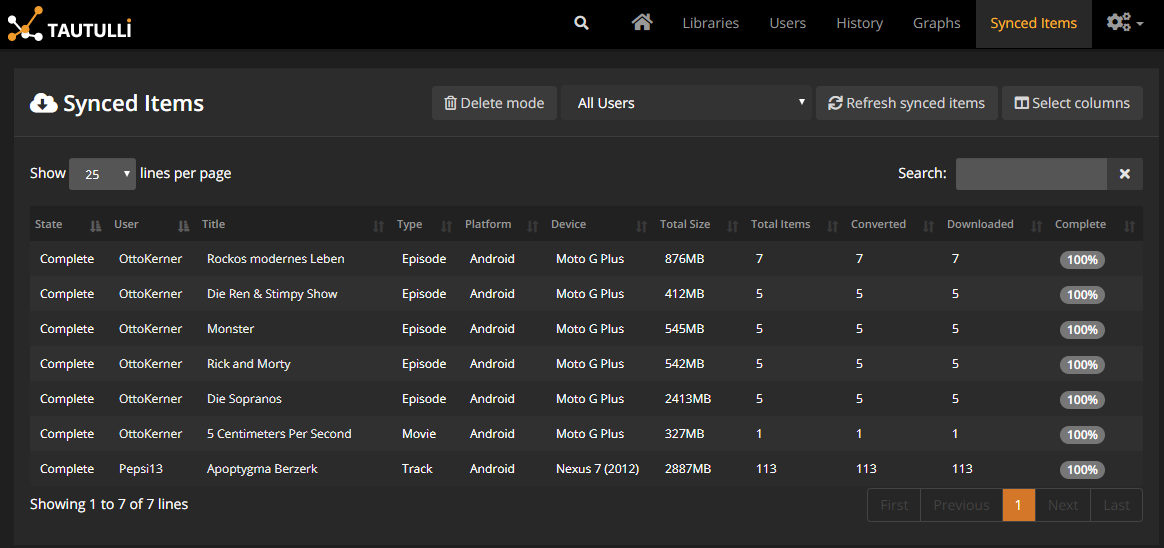Clear search with the X icon

point(1124,174)
